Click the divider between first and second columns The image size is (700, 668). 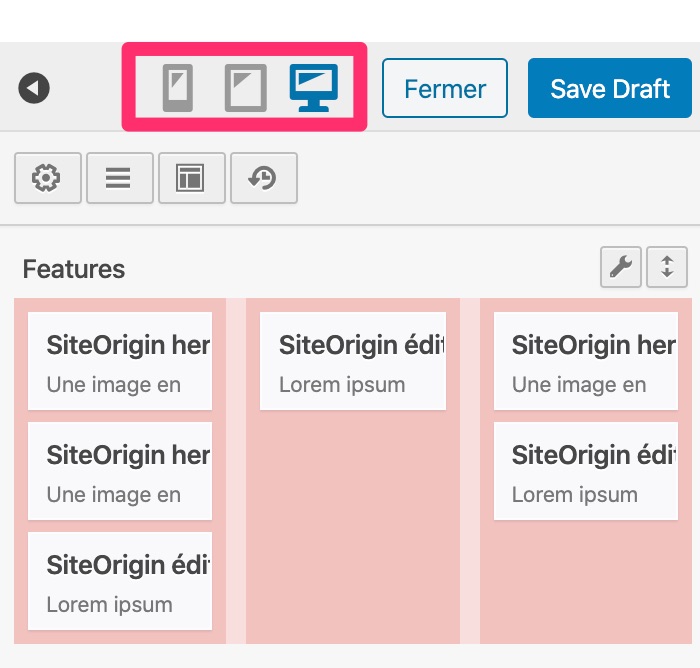tap(236, 470)
